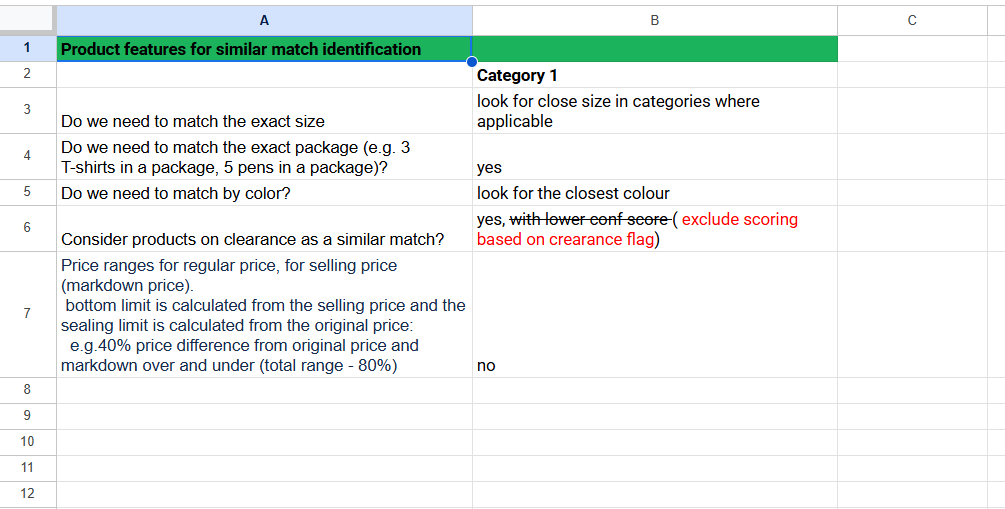1005x509 pixels.
Task: Click row 12 header
Action: click(x=27, y=494)
